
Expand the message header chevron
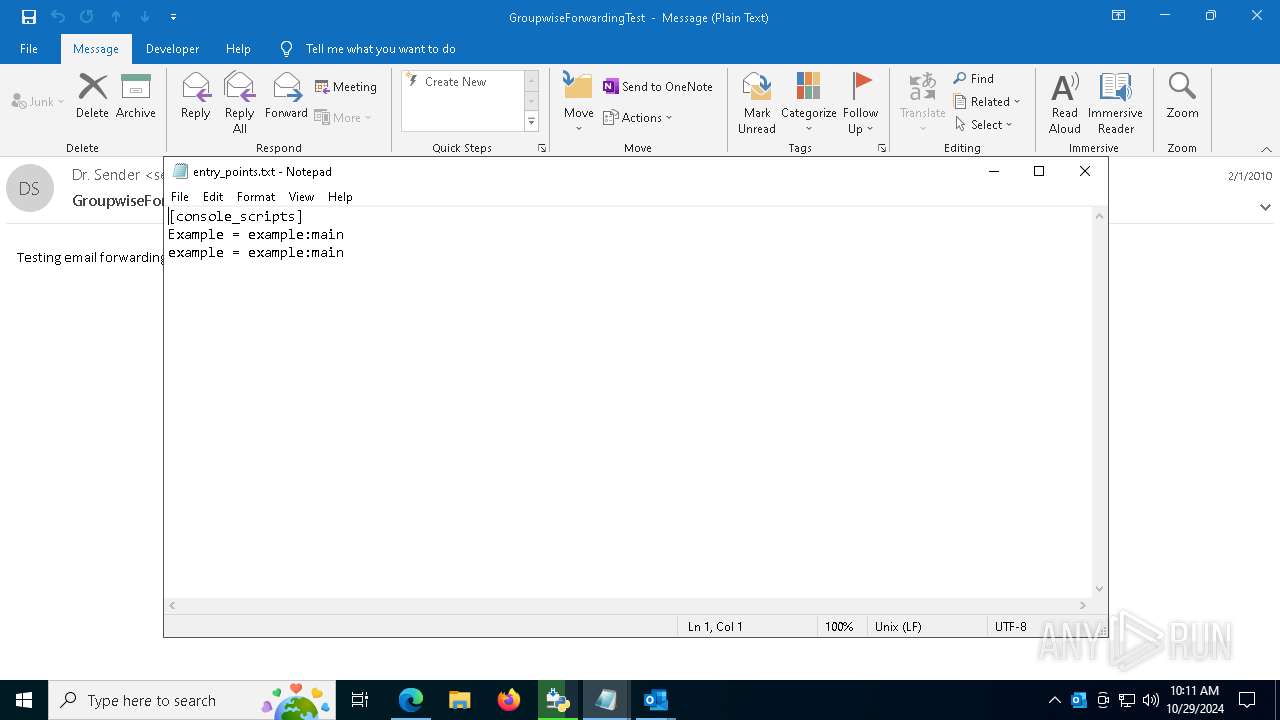tap(1265, 207)
